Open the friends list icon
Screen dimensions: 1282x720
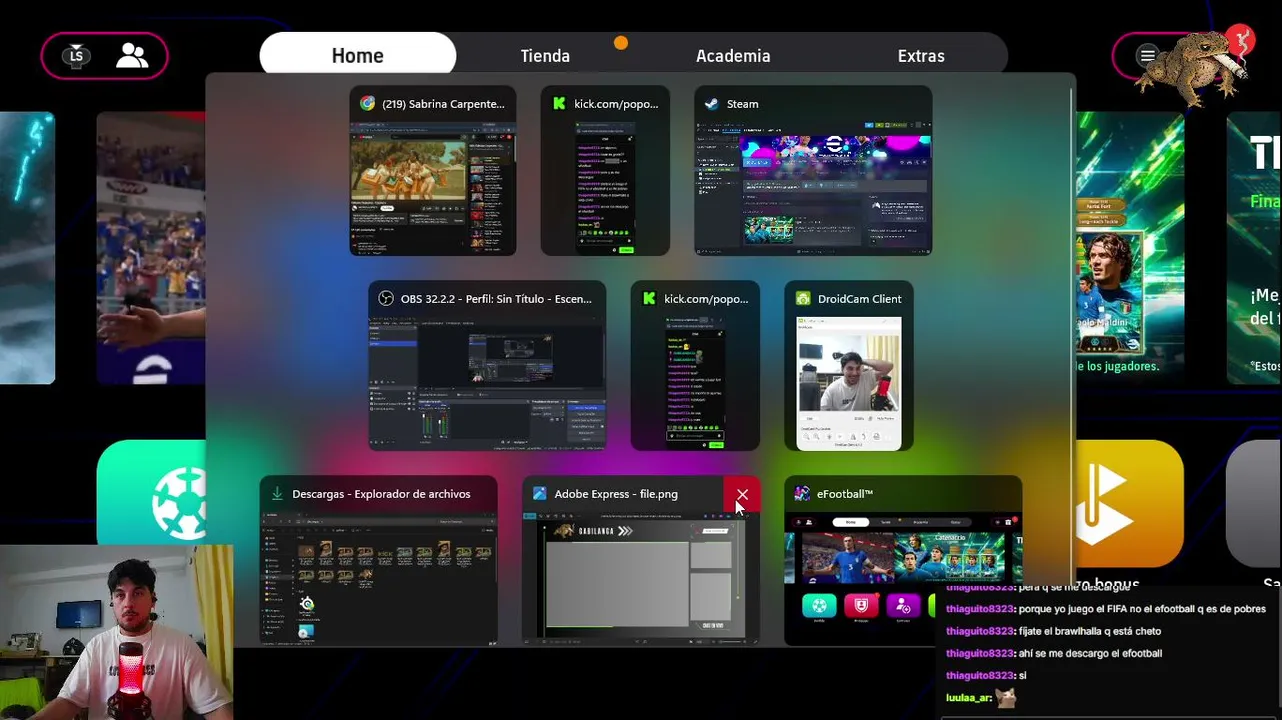tap(132, 56)
